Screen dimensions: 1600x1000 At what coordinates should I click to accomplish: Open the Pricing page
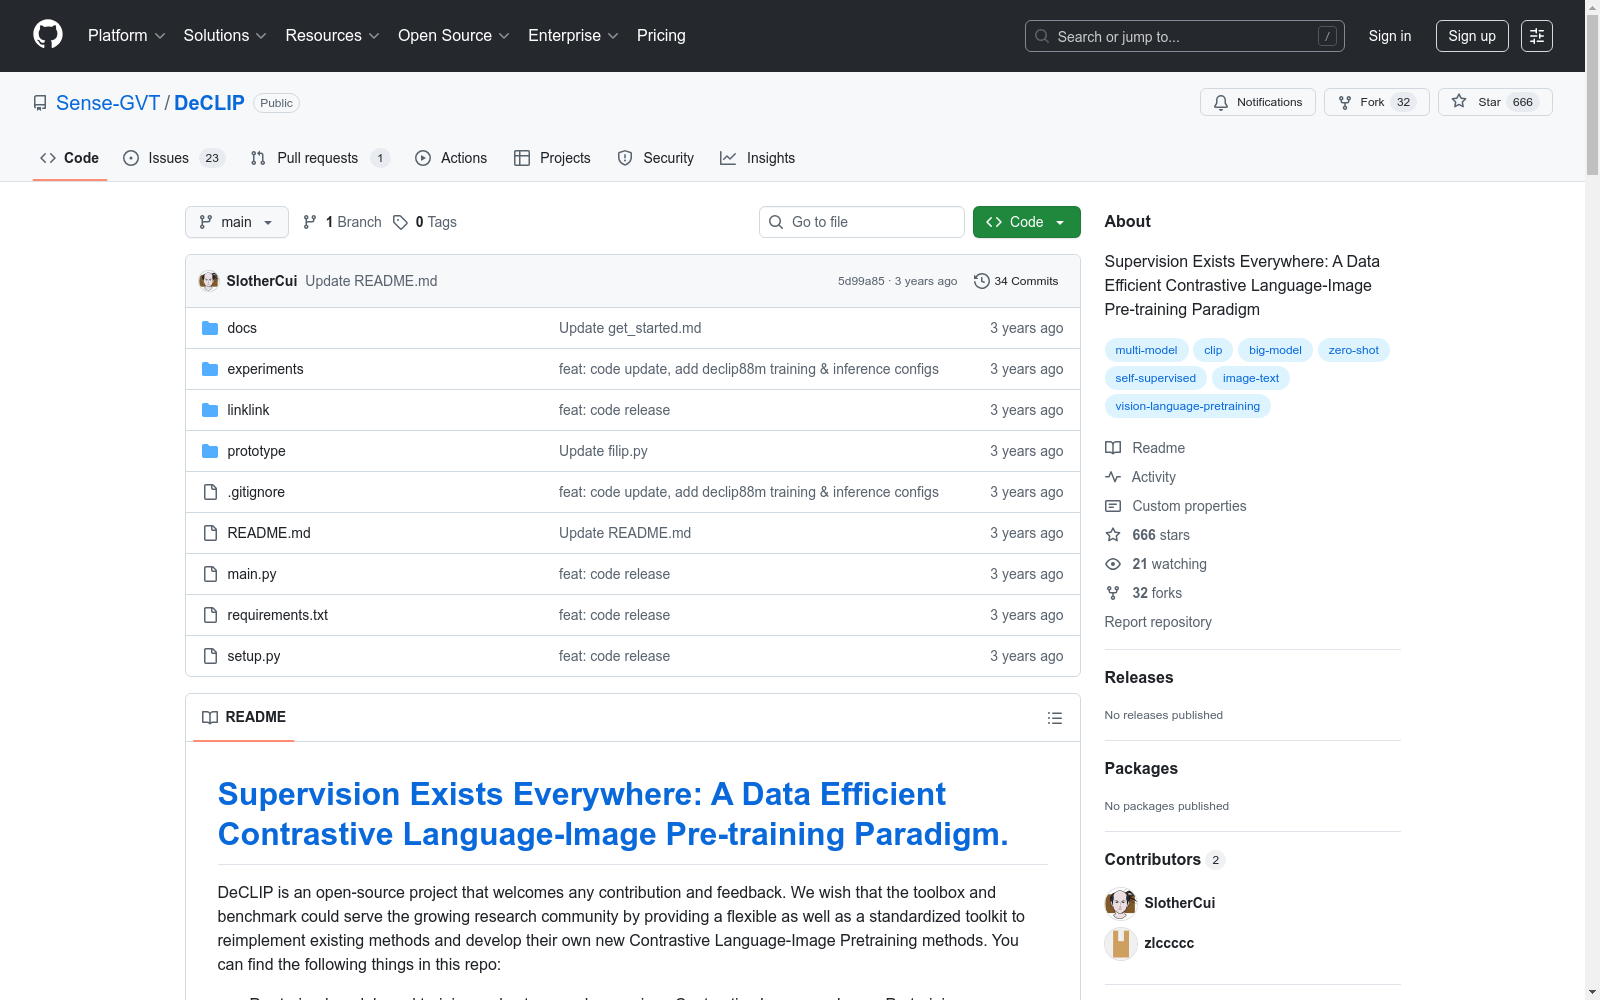661,36
